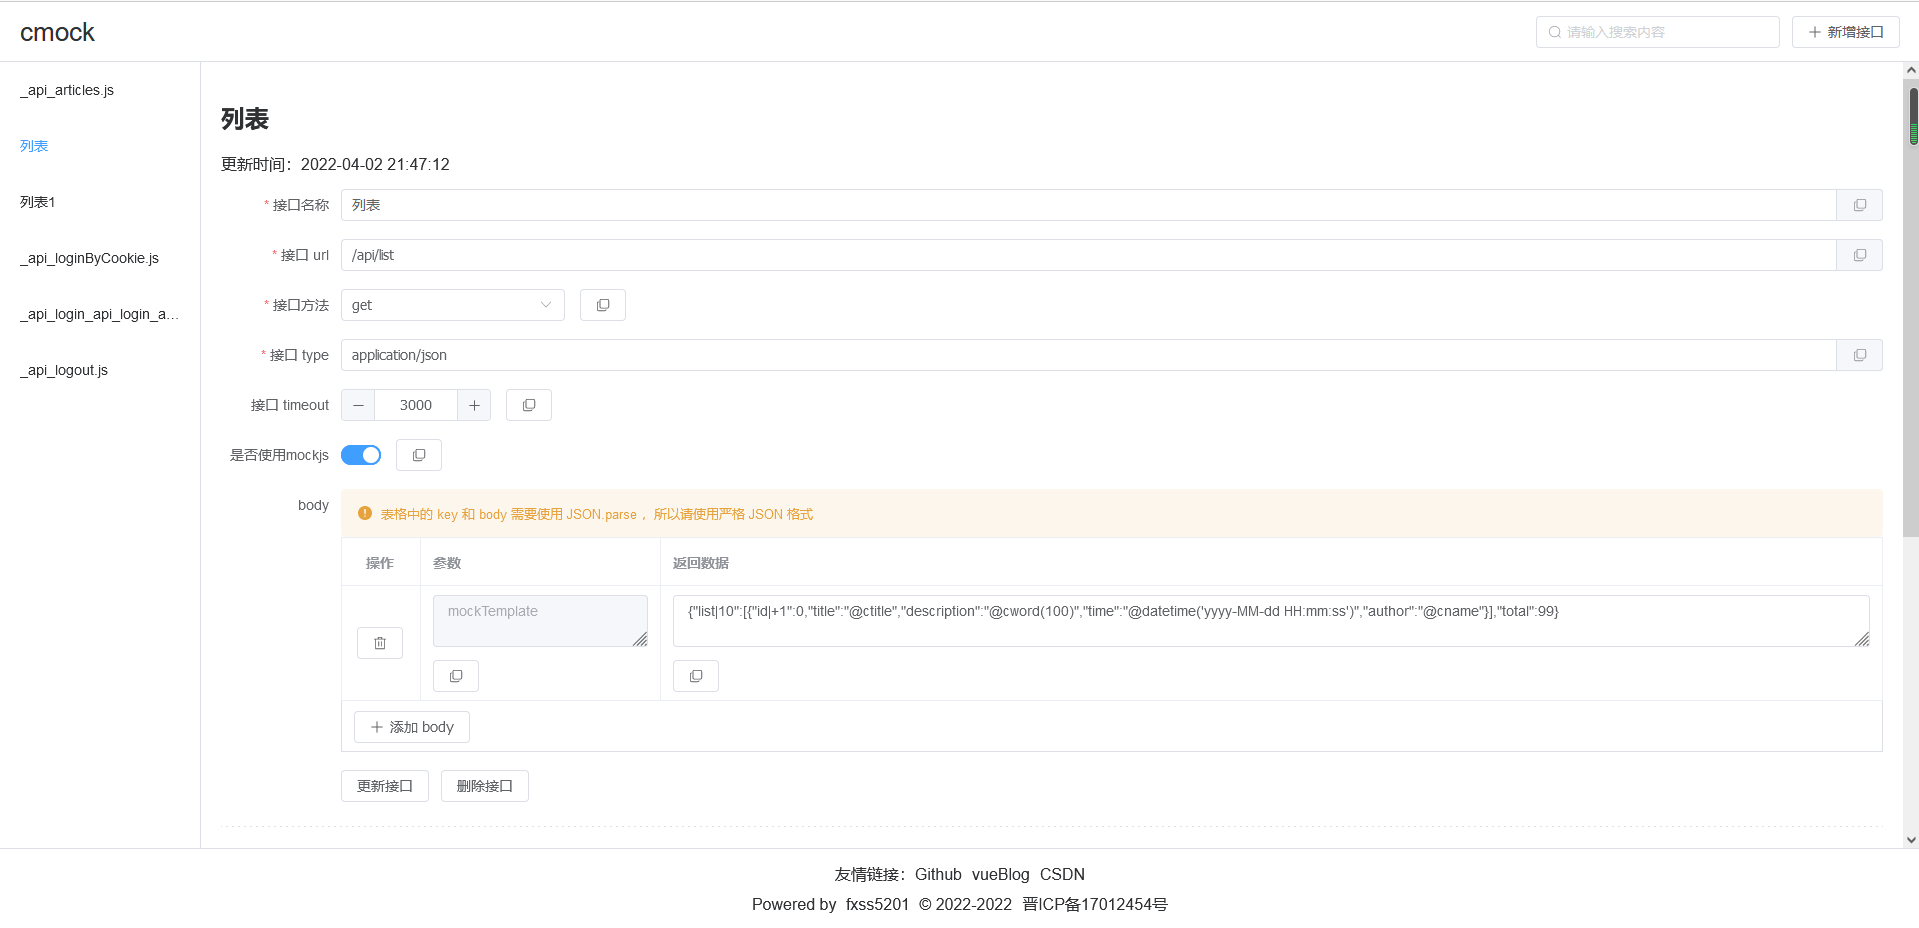Open the 接口方法 get dropdown
The image size is (1919, 928).
coord(453,305)
